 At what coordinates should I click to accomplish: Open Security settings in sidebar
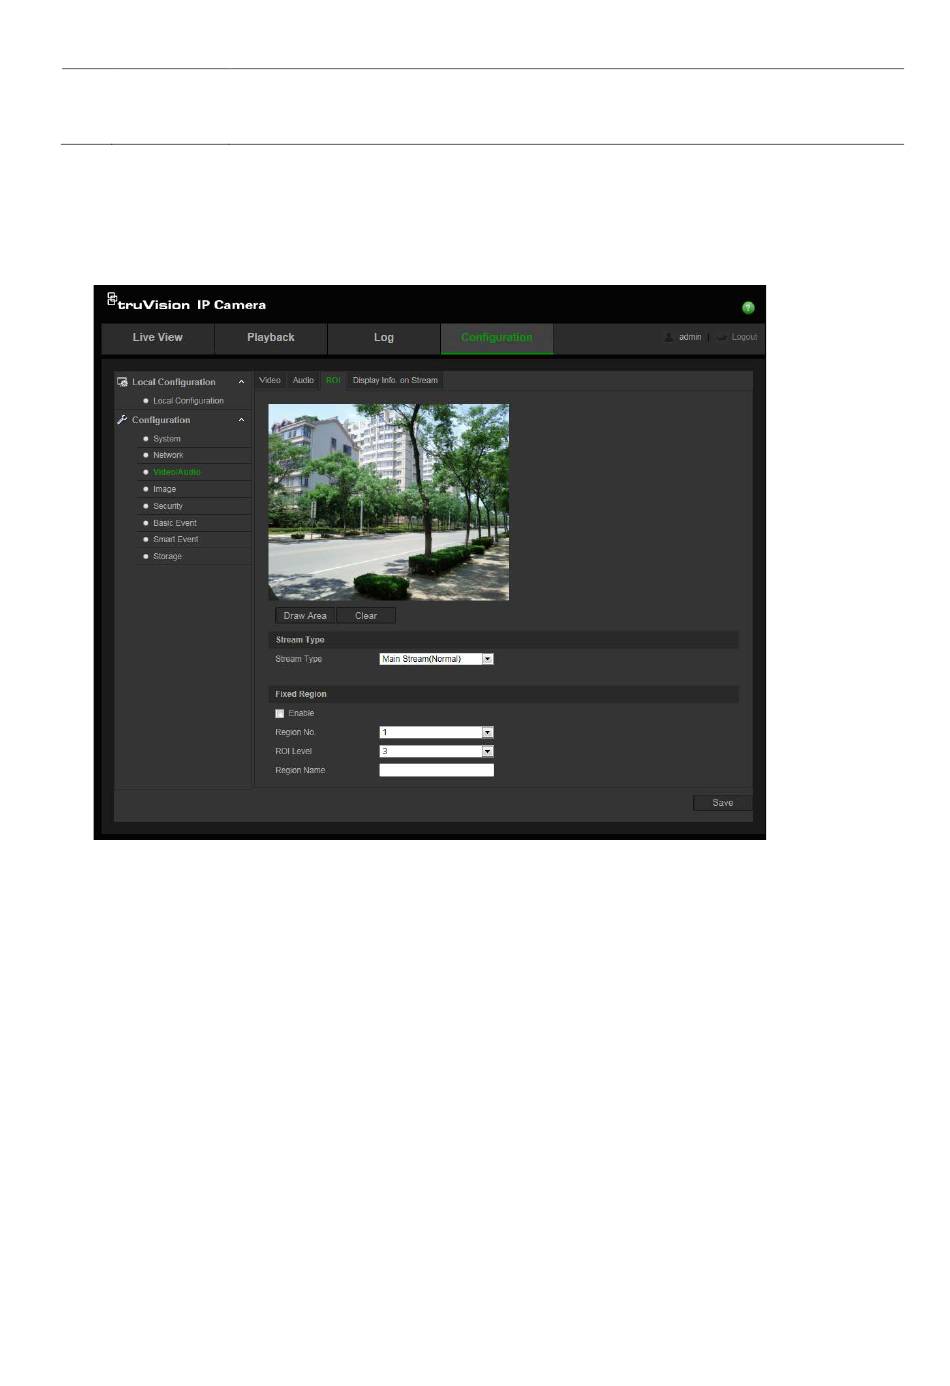point(168,506)
